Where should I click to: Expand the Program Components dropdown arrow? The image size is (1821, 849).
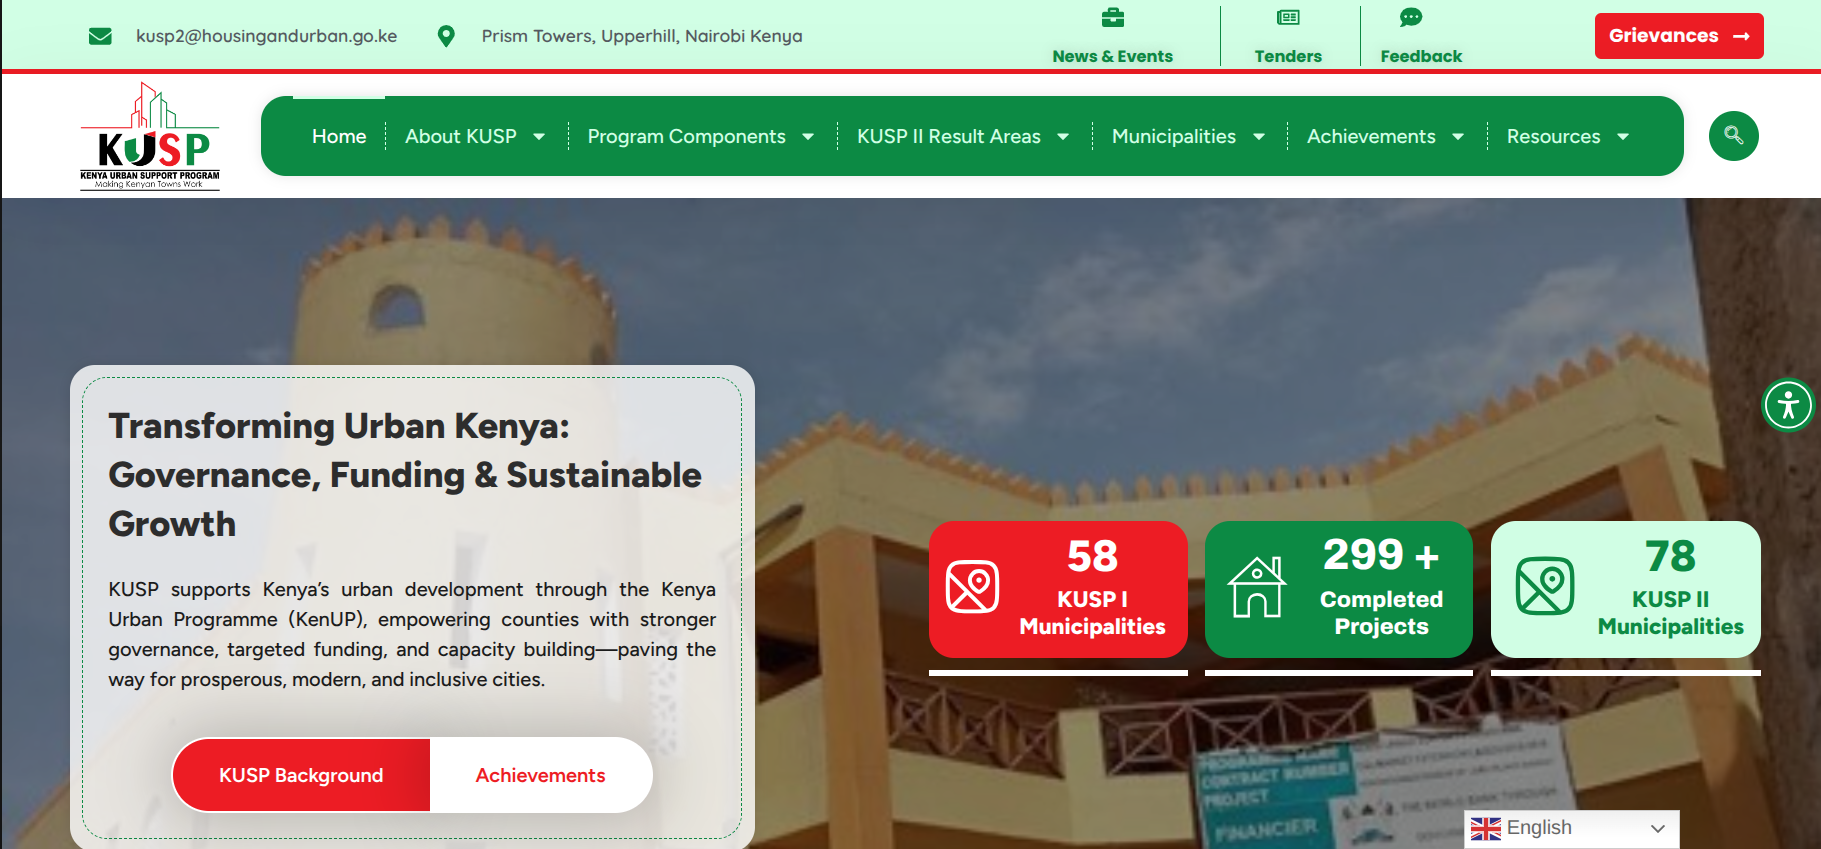pyautogui.click(x=808, y=137)
